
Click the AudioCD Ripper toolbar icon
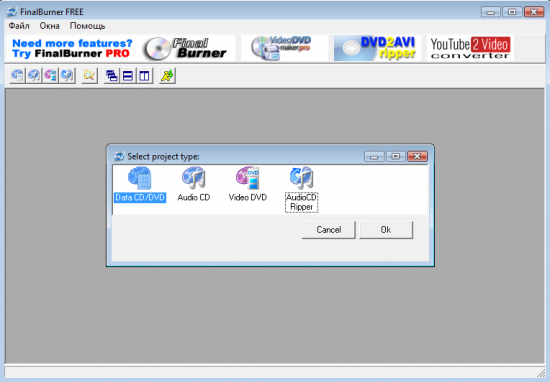pyautogui.click(x=67, y=76)
